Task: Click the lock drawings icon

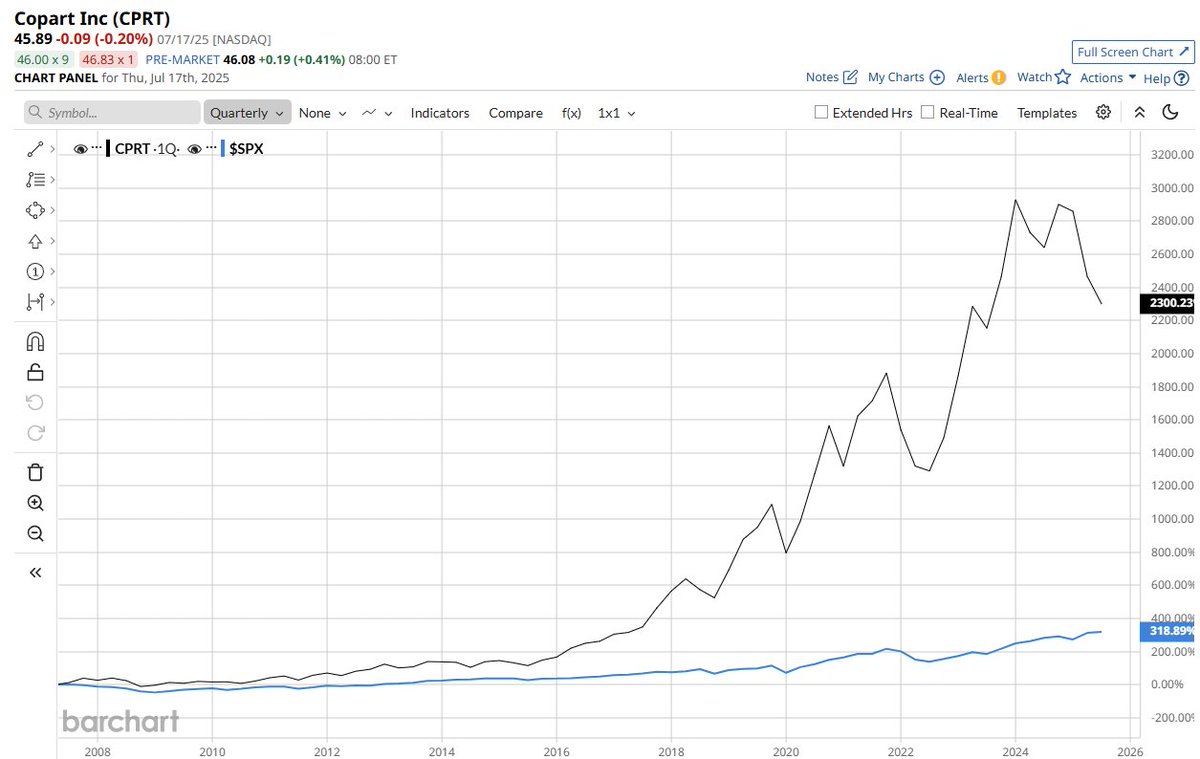Action: coord(35,372)
